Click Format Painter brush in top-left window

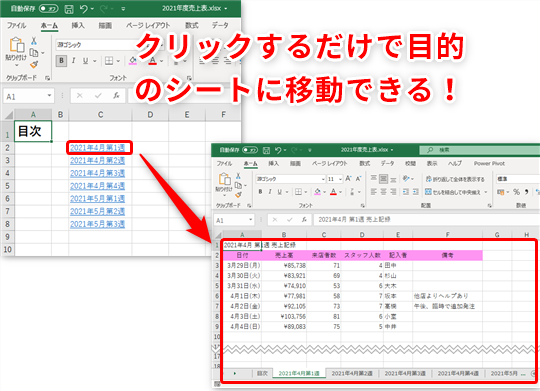click(34, 64)
